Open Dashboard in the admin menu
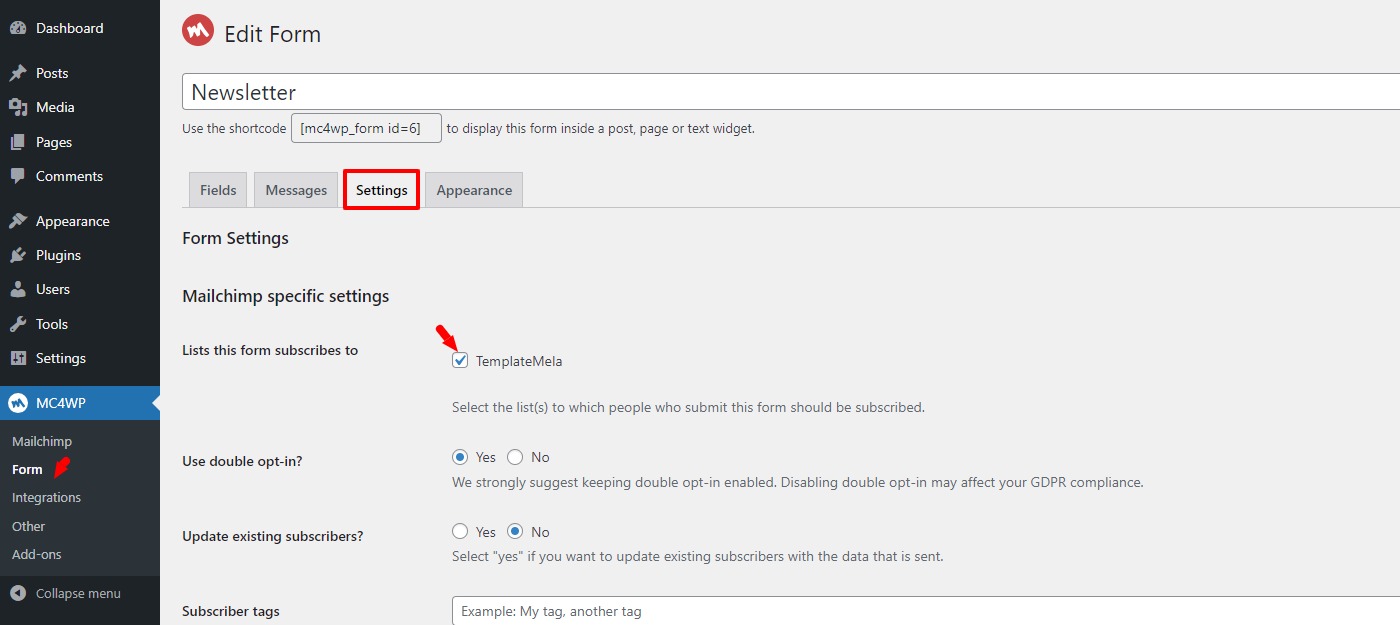The height and width of the screenshot is (625, 1400). pyautogui.click(x=80, y=28)
